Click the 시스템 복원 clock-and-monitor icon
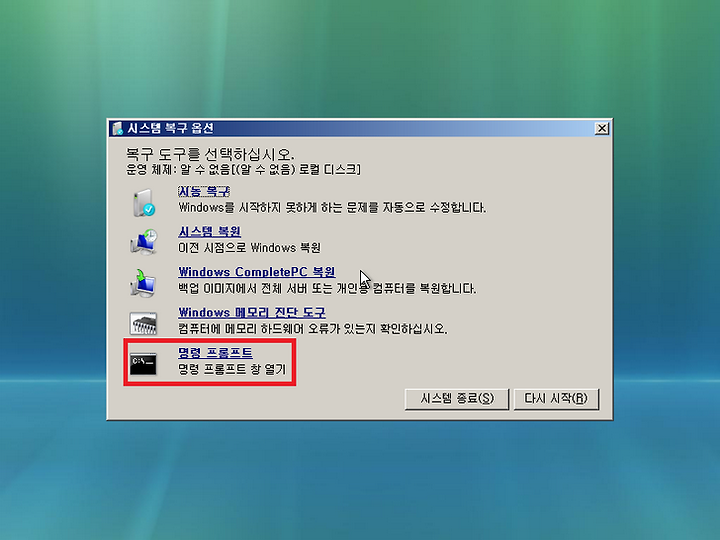 point(144,242)
